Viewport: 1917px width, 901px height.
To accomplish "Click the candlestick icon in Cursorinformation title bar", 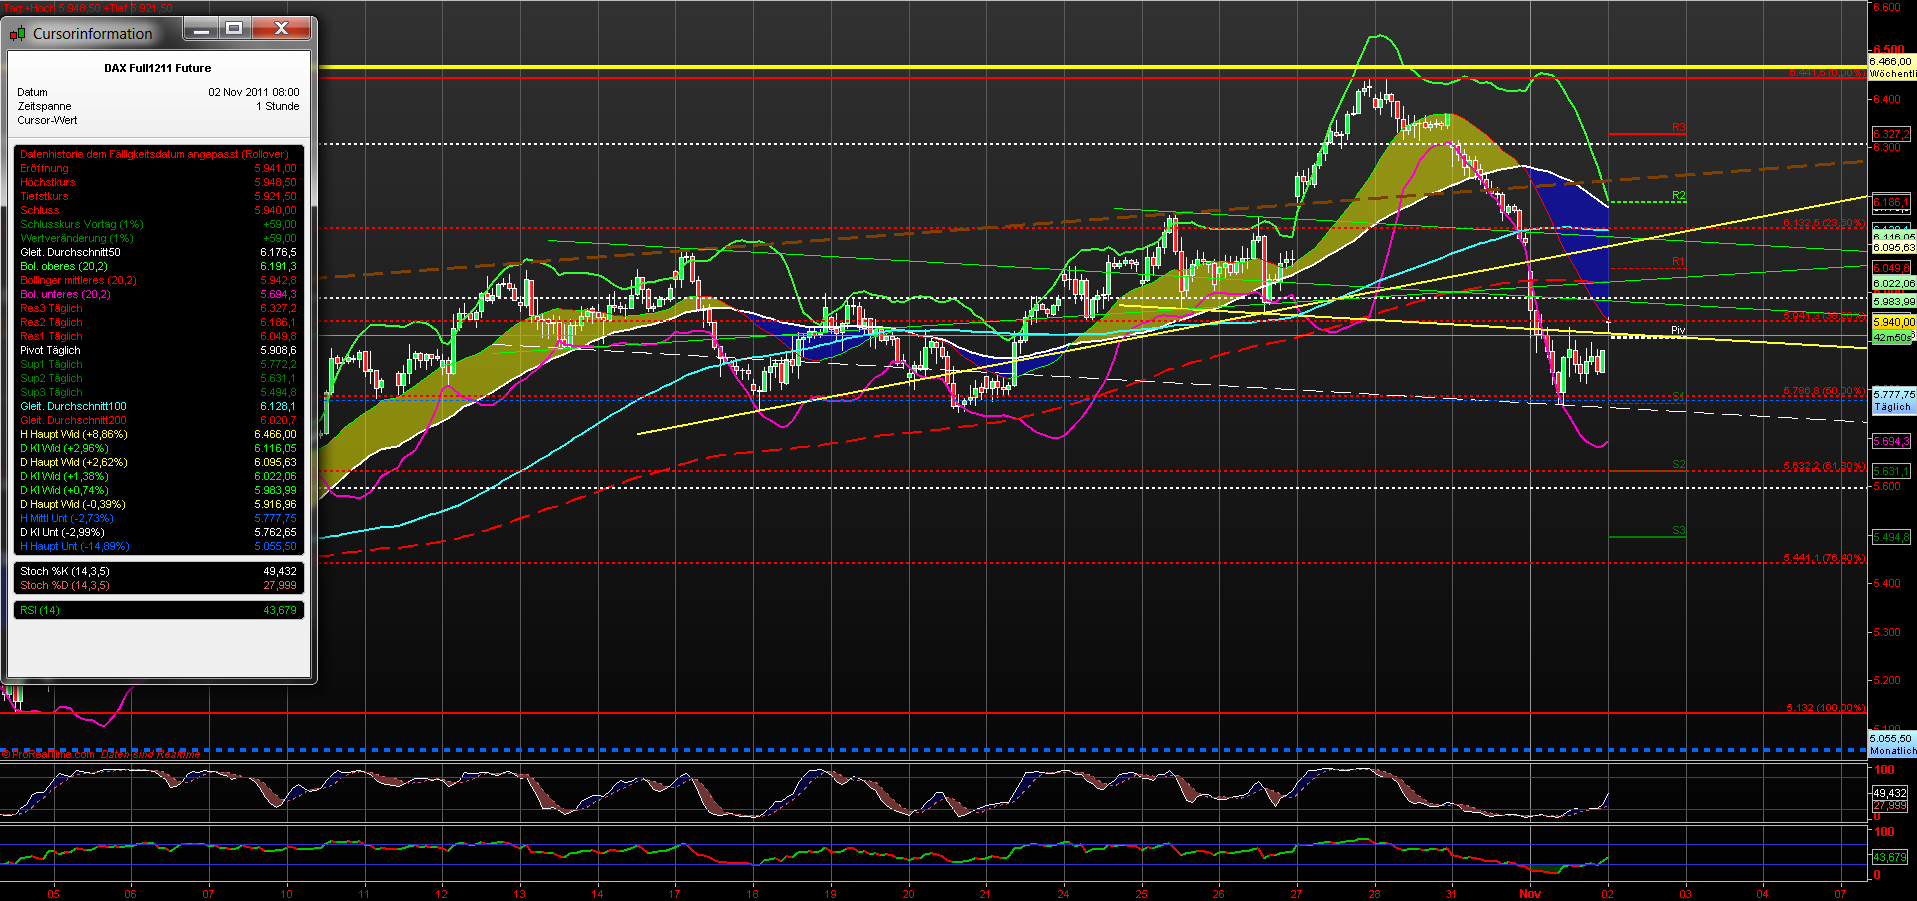I will tap(17, 33).
